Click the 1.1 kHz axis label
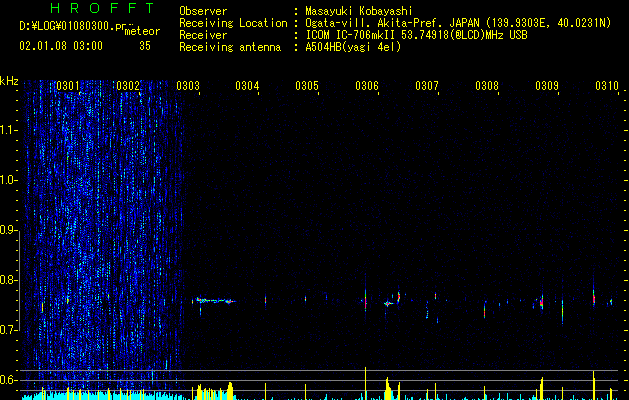 click(9, 130)
